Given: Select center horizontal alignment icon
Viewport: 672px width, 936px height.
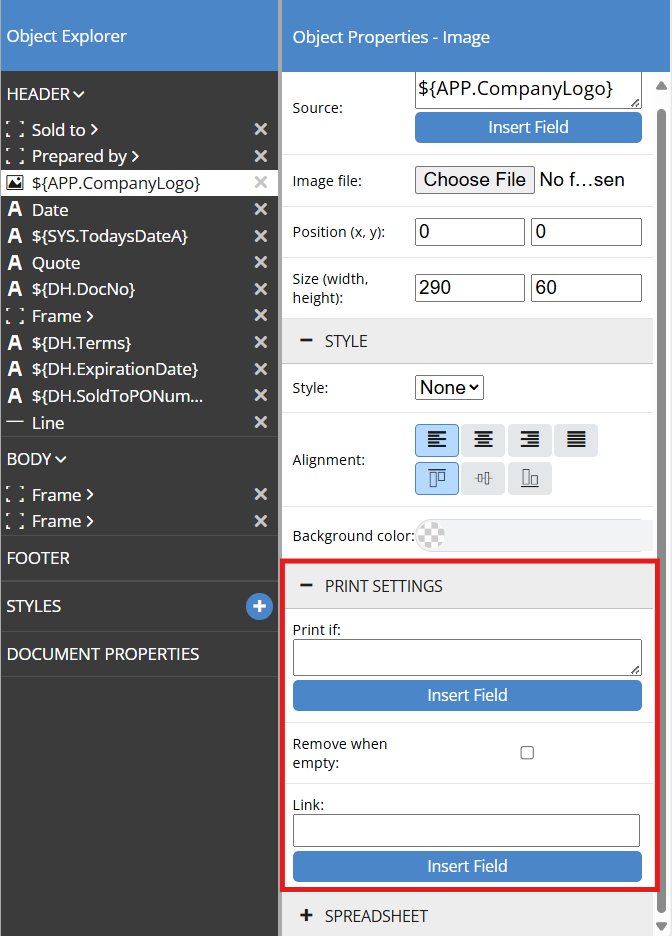Looking at the screenshot, I should tap(483, 440).
